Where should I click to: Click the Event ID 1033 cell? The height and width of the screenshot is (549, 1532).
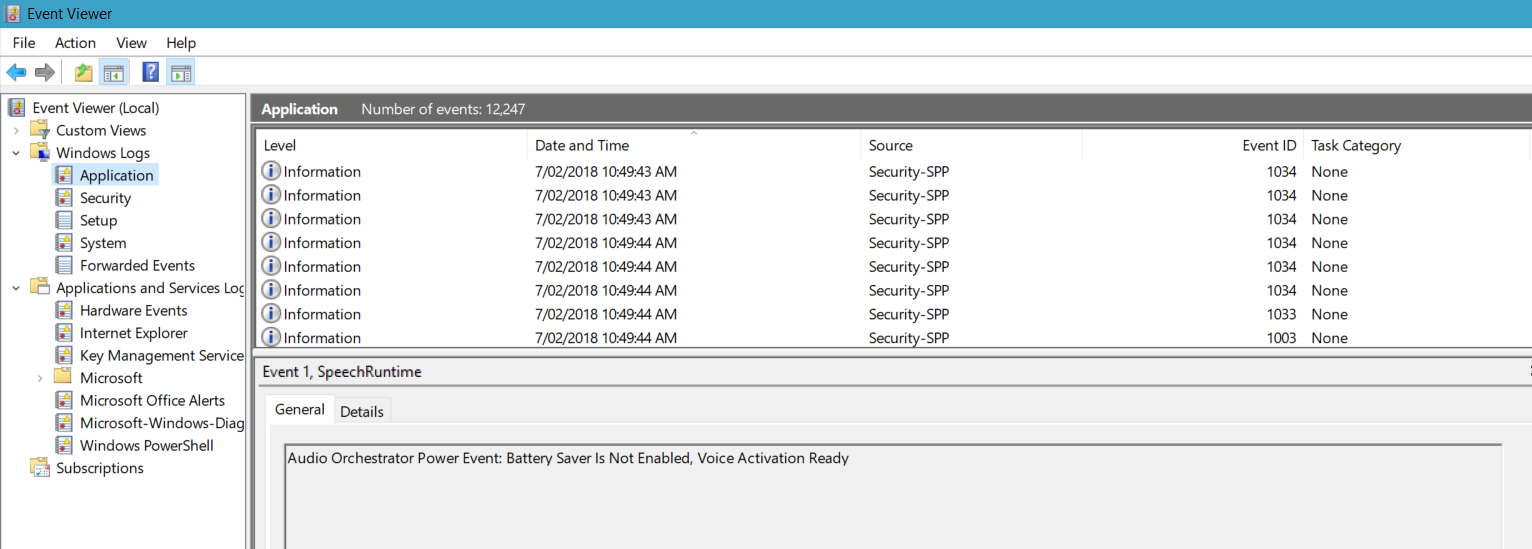(1280, 314)
